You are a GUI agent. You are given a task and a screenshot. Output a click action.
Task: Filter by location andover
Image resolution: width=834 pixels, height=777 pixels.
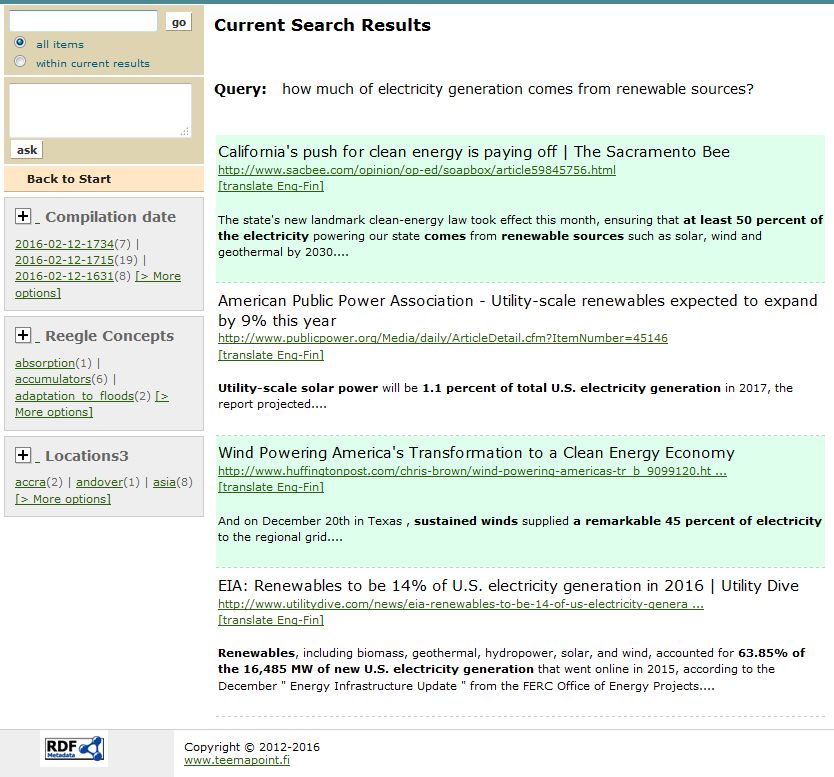(x=99, y=482)
